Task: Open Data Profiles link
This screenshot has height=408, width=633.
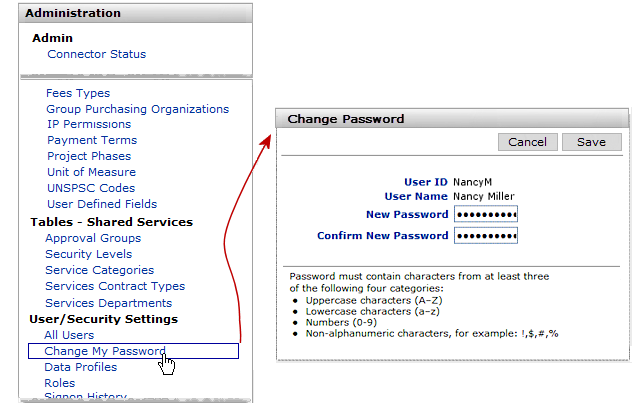Action: pyautogui.click(x=80, y=367)
